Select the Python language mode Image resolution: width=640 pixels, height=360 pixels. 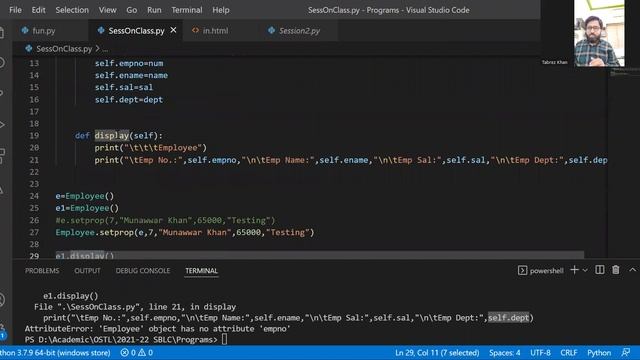599,353
